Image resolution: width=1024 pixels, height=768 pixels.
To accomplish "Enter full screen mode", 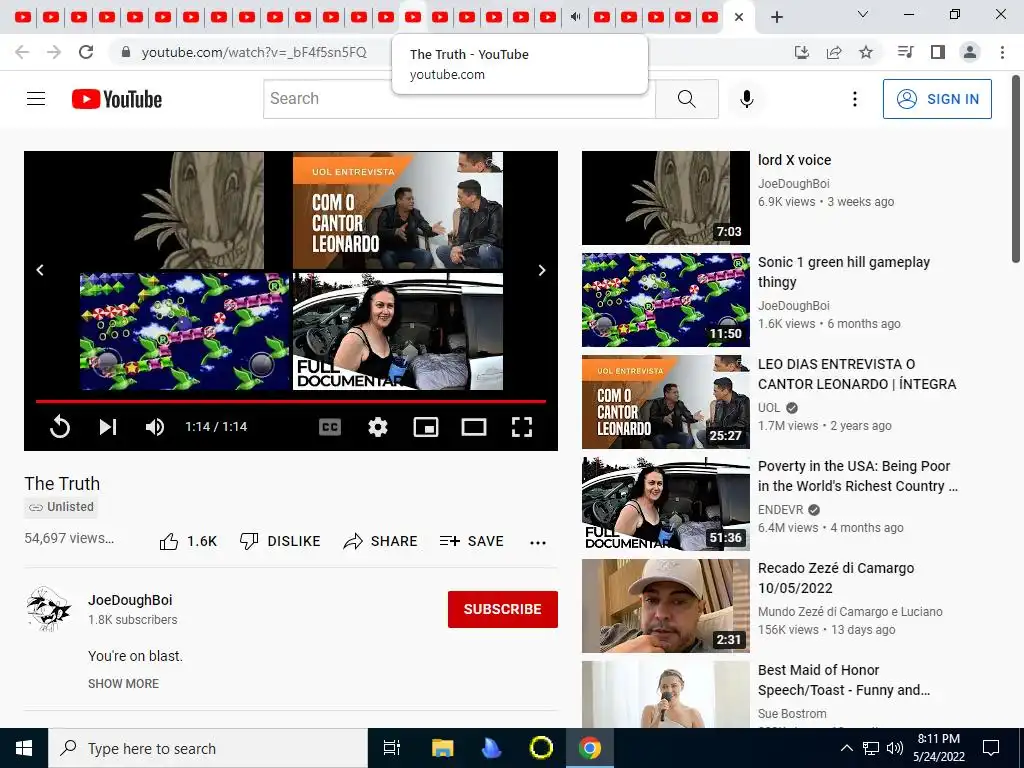I will click(522, 426).
